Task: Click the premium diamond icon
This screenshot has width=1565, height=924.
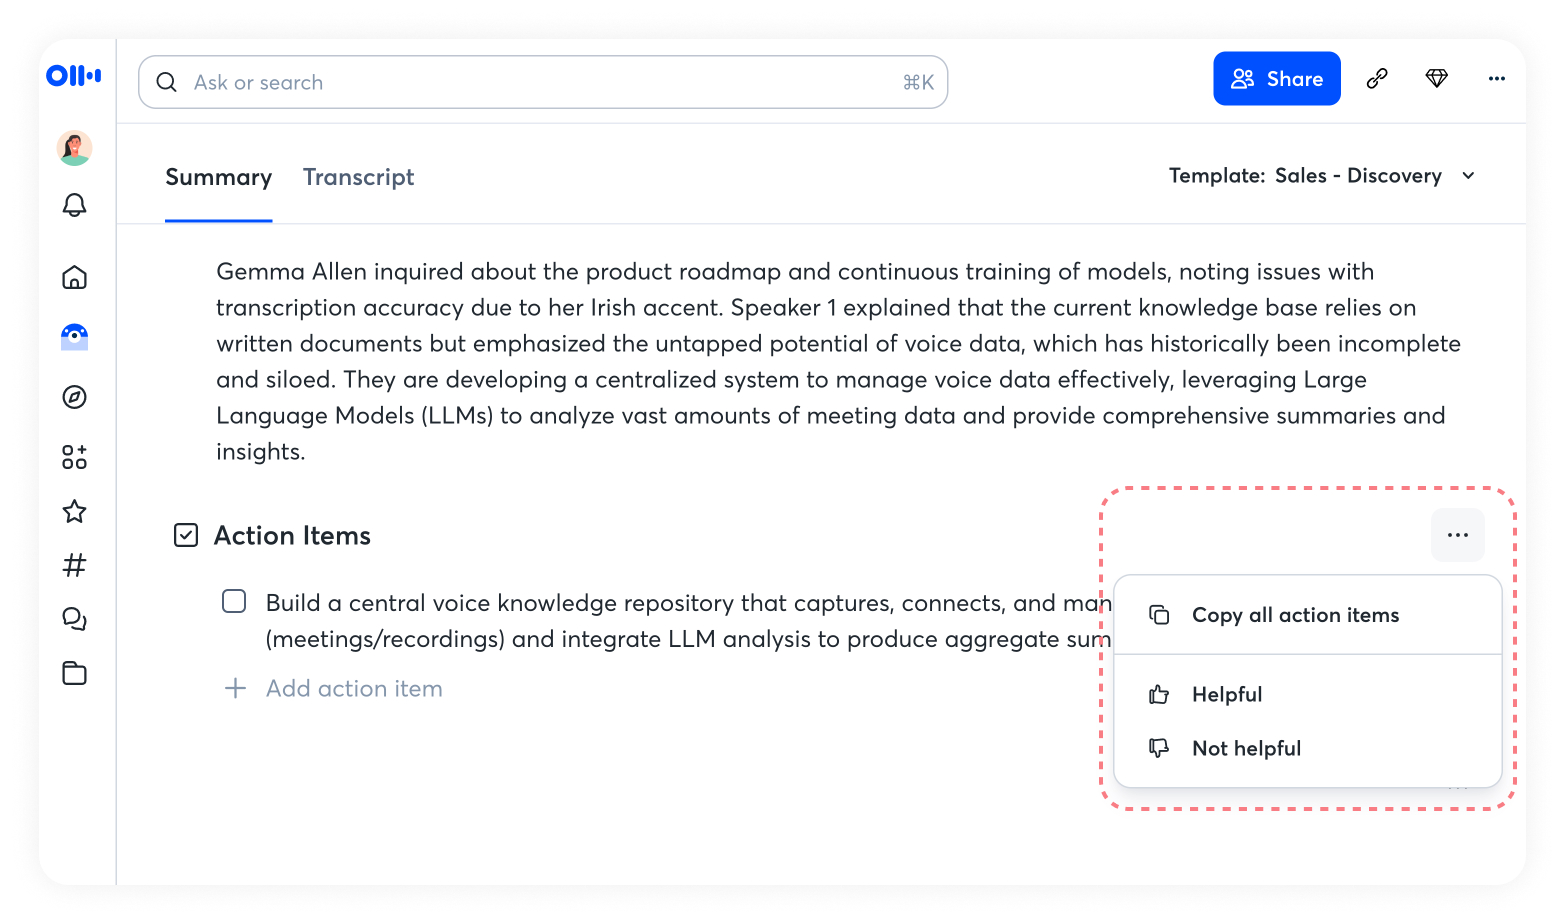Action: coord(1436,78)
